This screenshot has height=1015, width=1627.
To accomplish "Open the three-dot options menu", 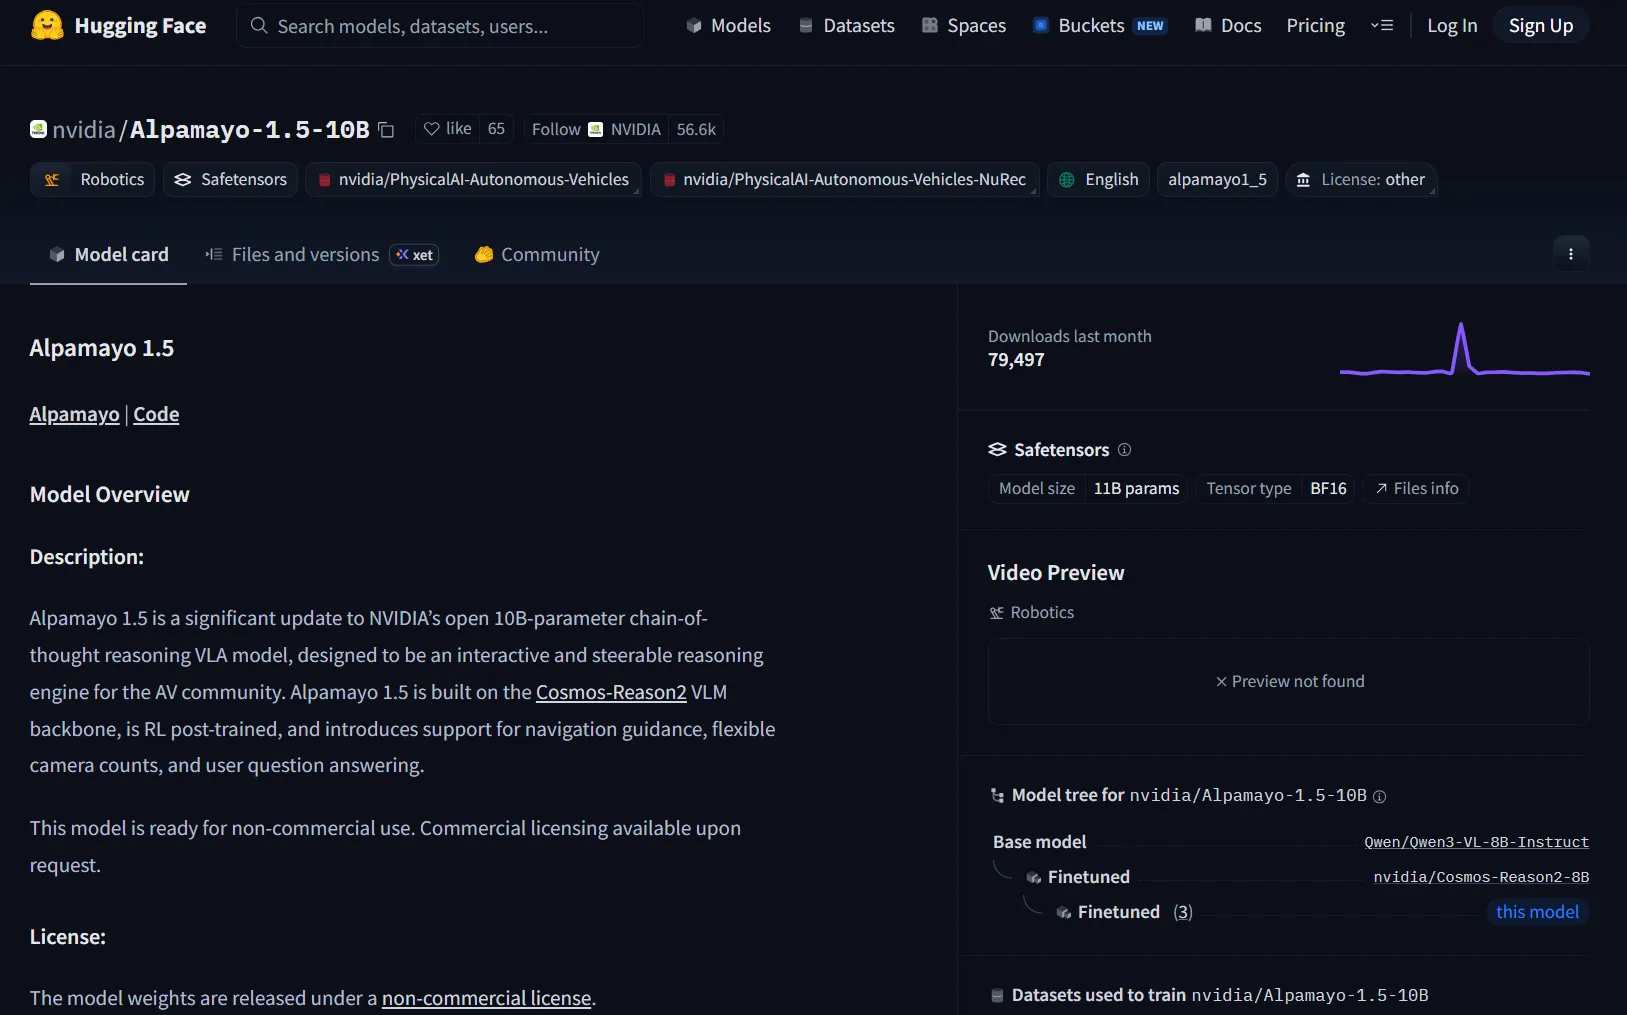I will click(x=1571, y=254).
